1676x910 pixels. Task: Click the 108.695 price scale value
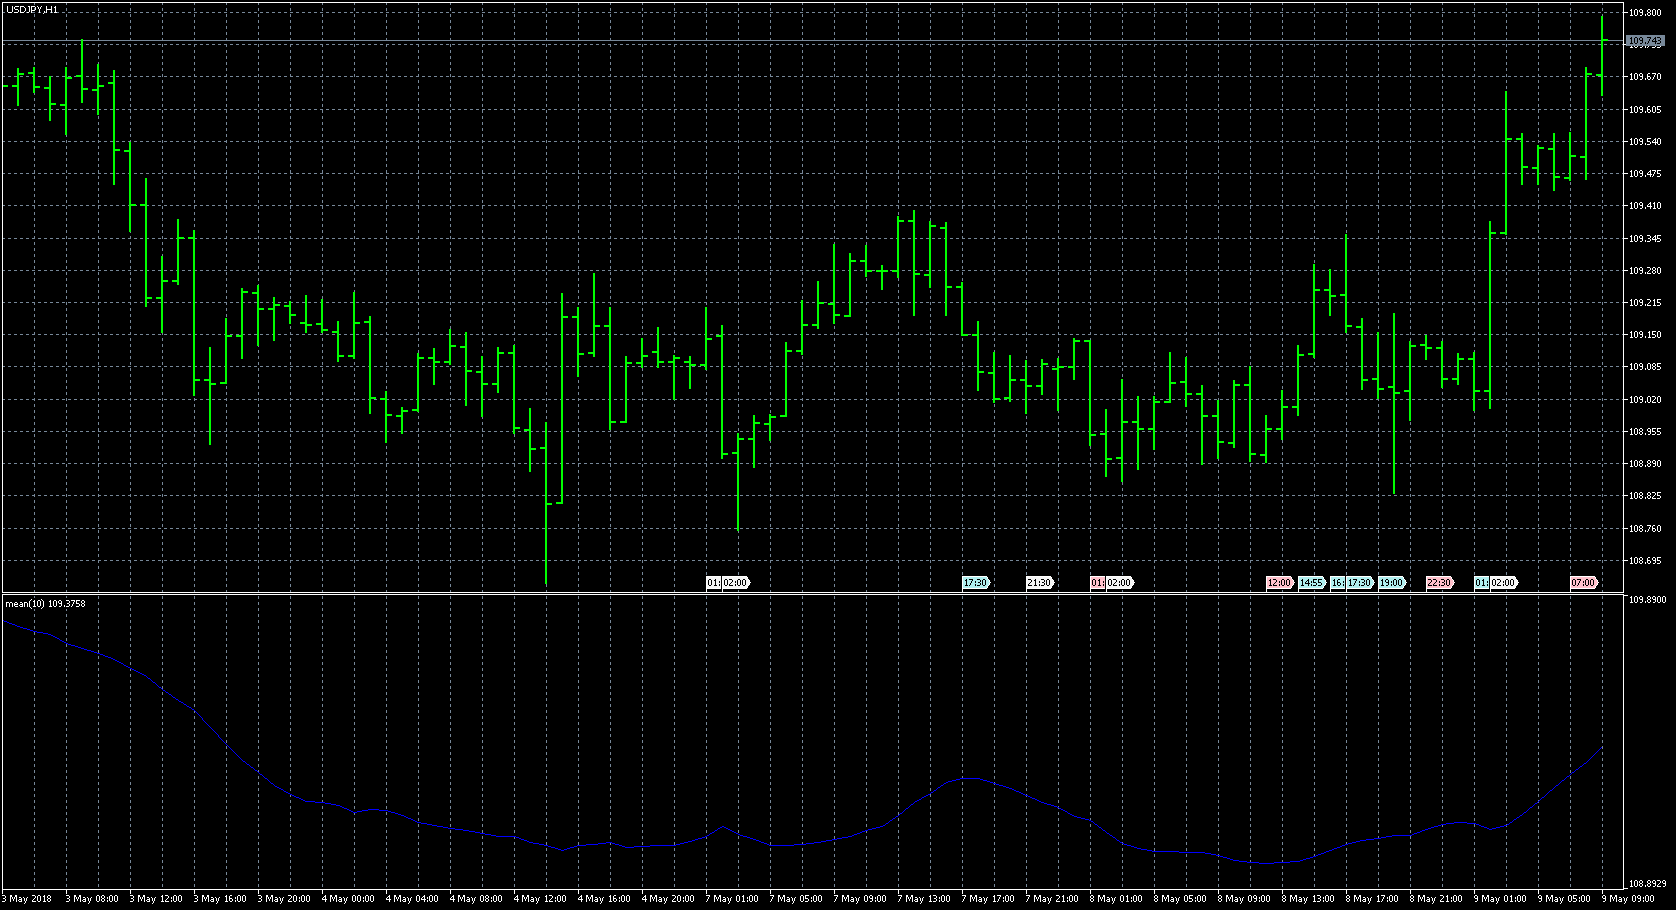pos(1645,561)
